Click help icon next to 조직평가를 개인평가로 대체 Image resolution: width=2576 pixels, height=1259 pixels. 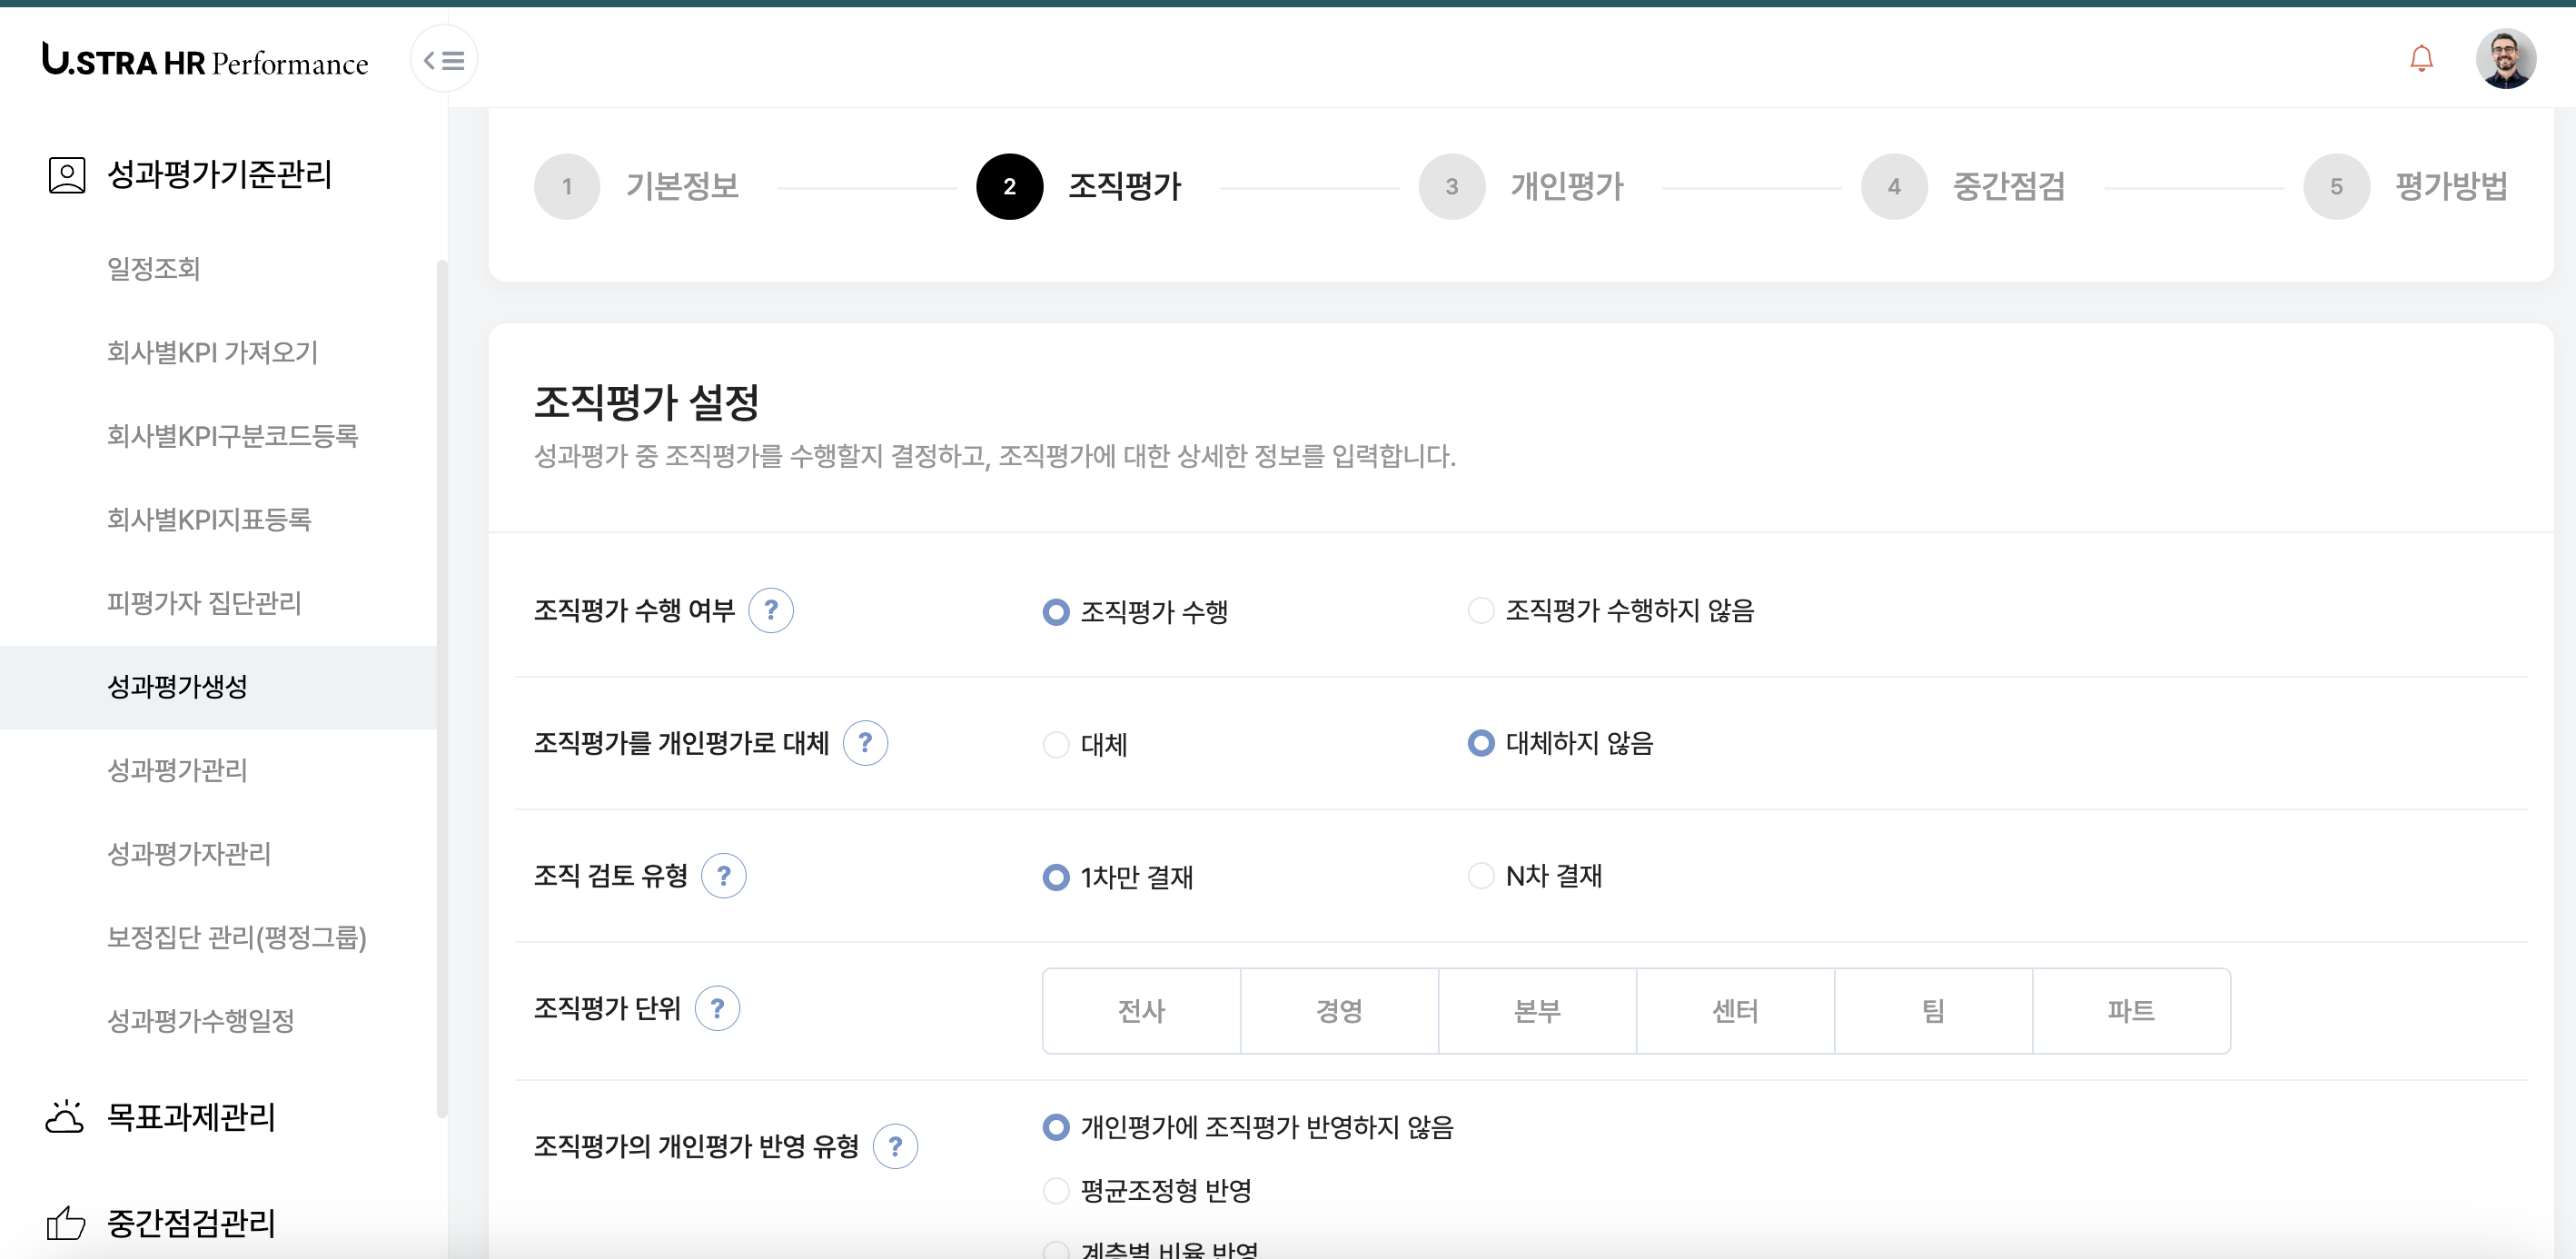tap(865, 743)
